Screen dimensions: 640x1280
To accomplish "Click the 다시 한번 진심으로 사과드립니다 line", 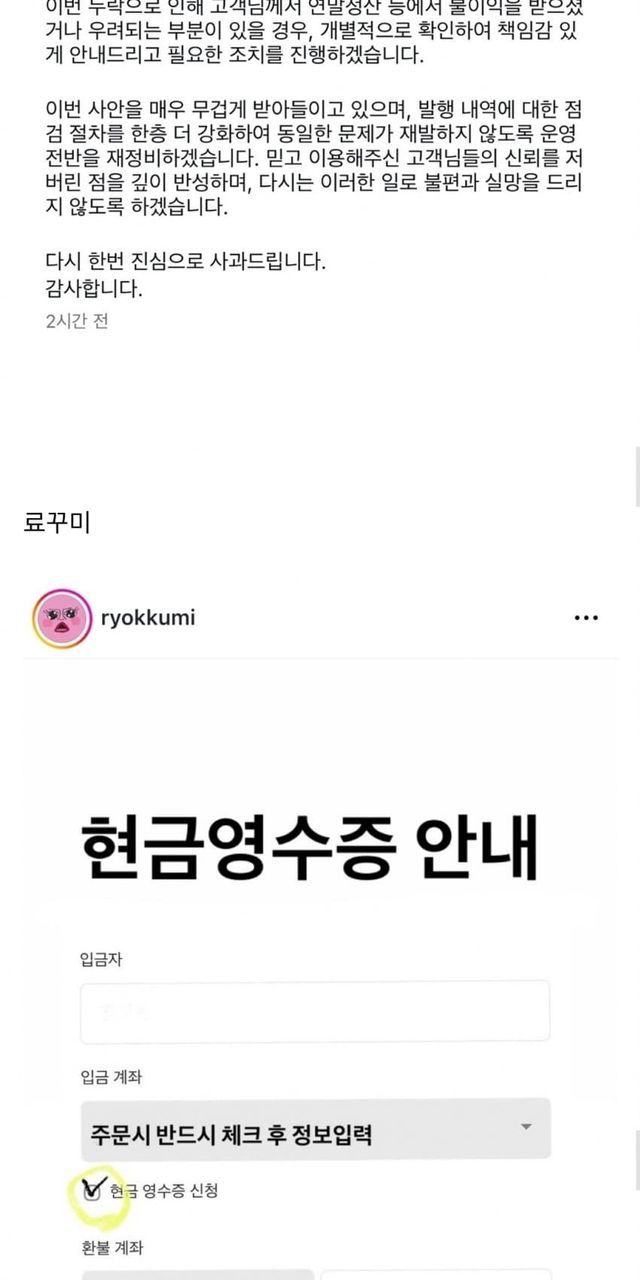I will pyautogui.click(x=186, y=263).
